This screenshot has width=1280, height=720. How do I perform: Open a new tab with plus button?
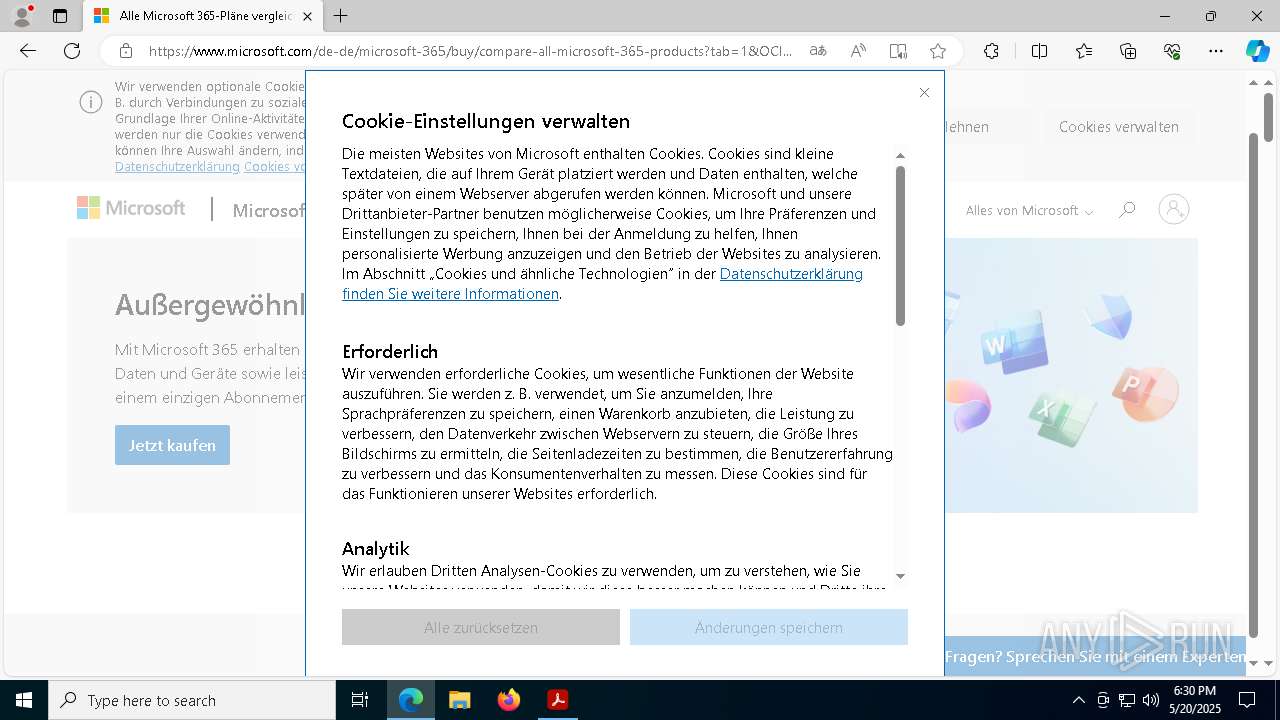click(x=341, y=16)
